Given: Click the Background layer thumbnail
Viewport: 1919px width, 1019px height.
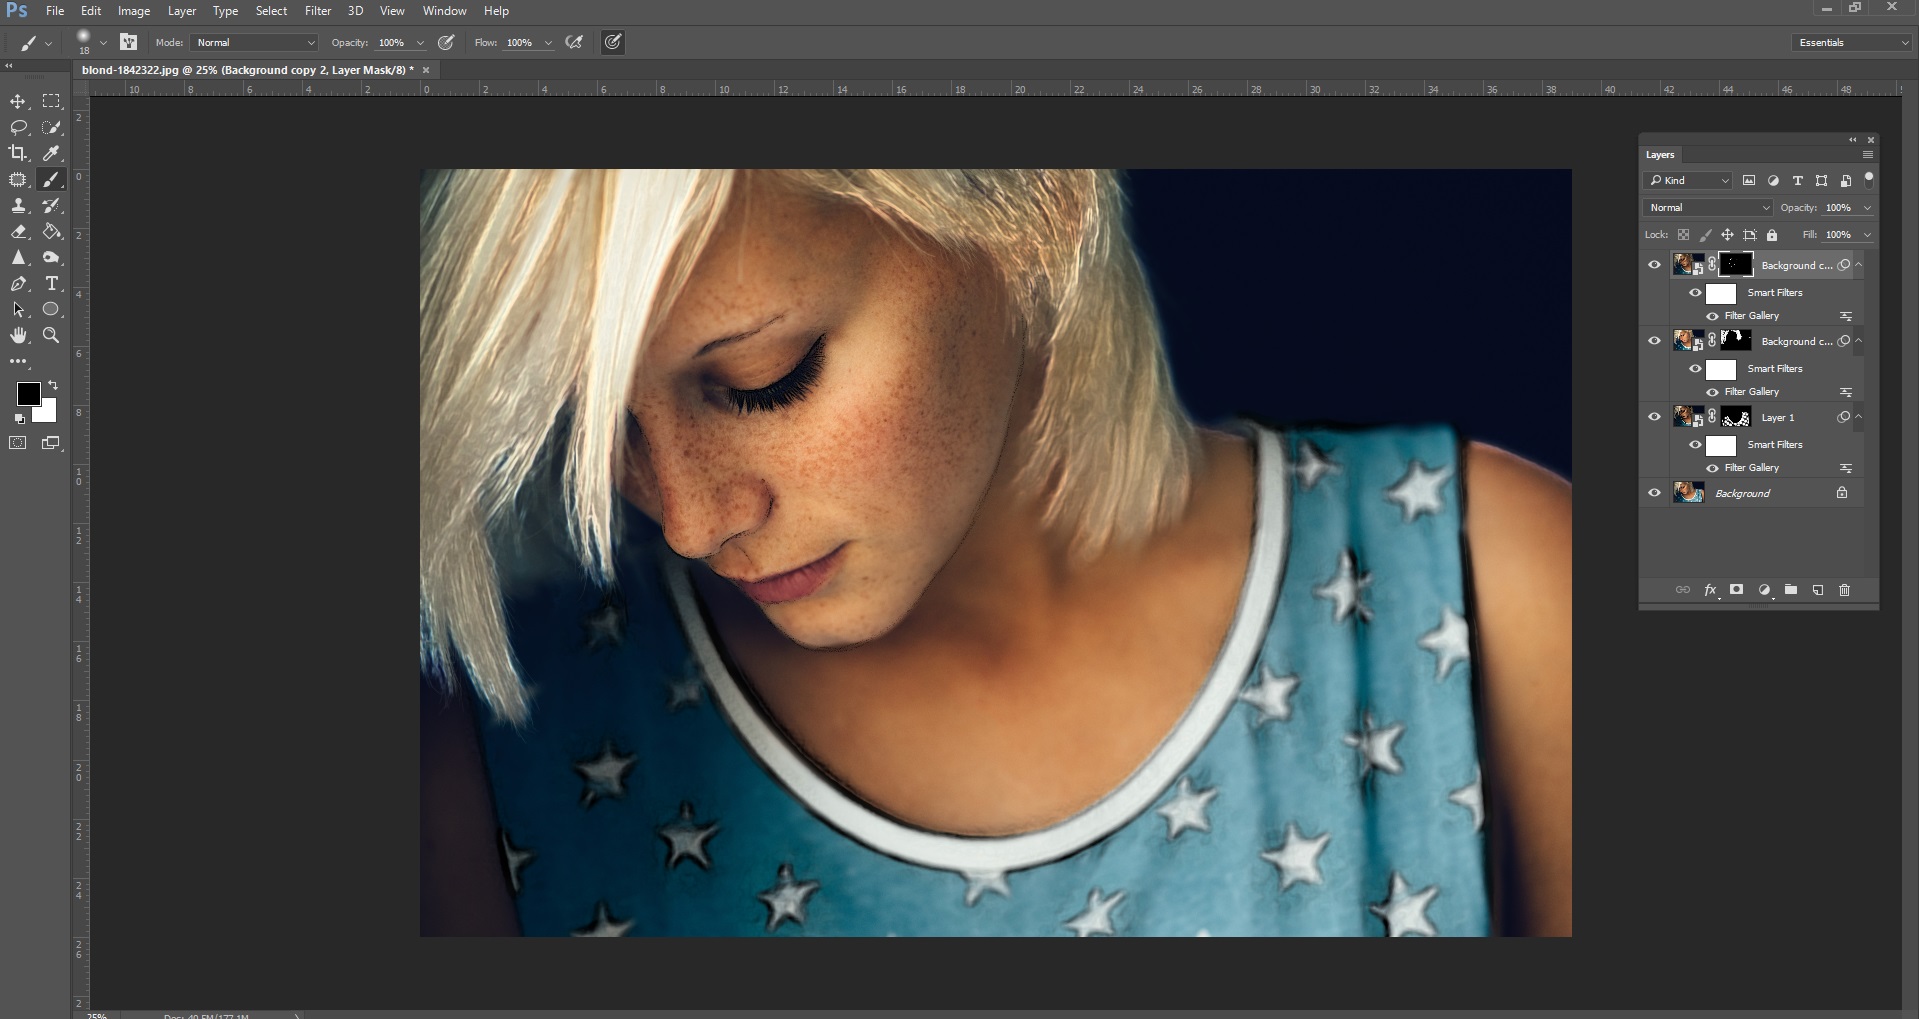Looking at the screenshot, I should click(x=1688, y=492).
